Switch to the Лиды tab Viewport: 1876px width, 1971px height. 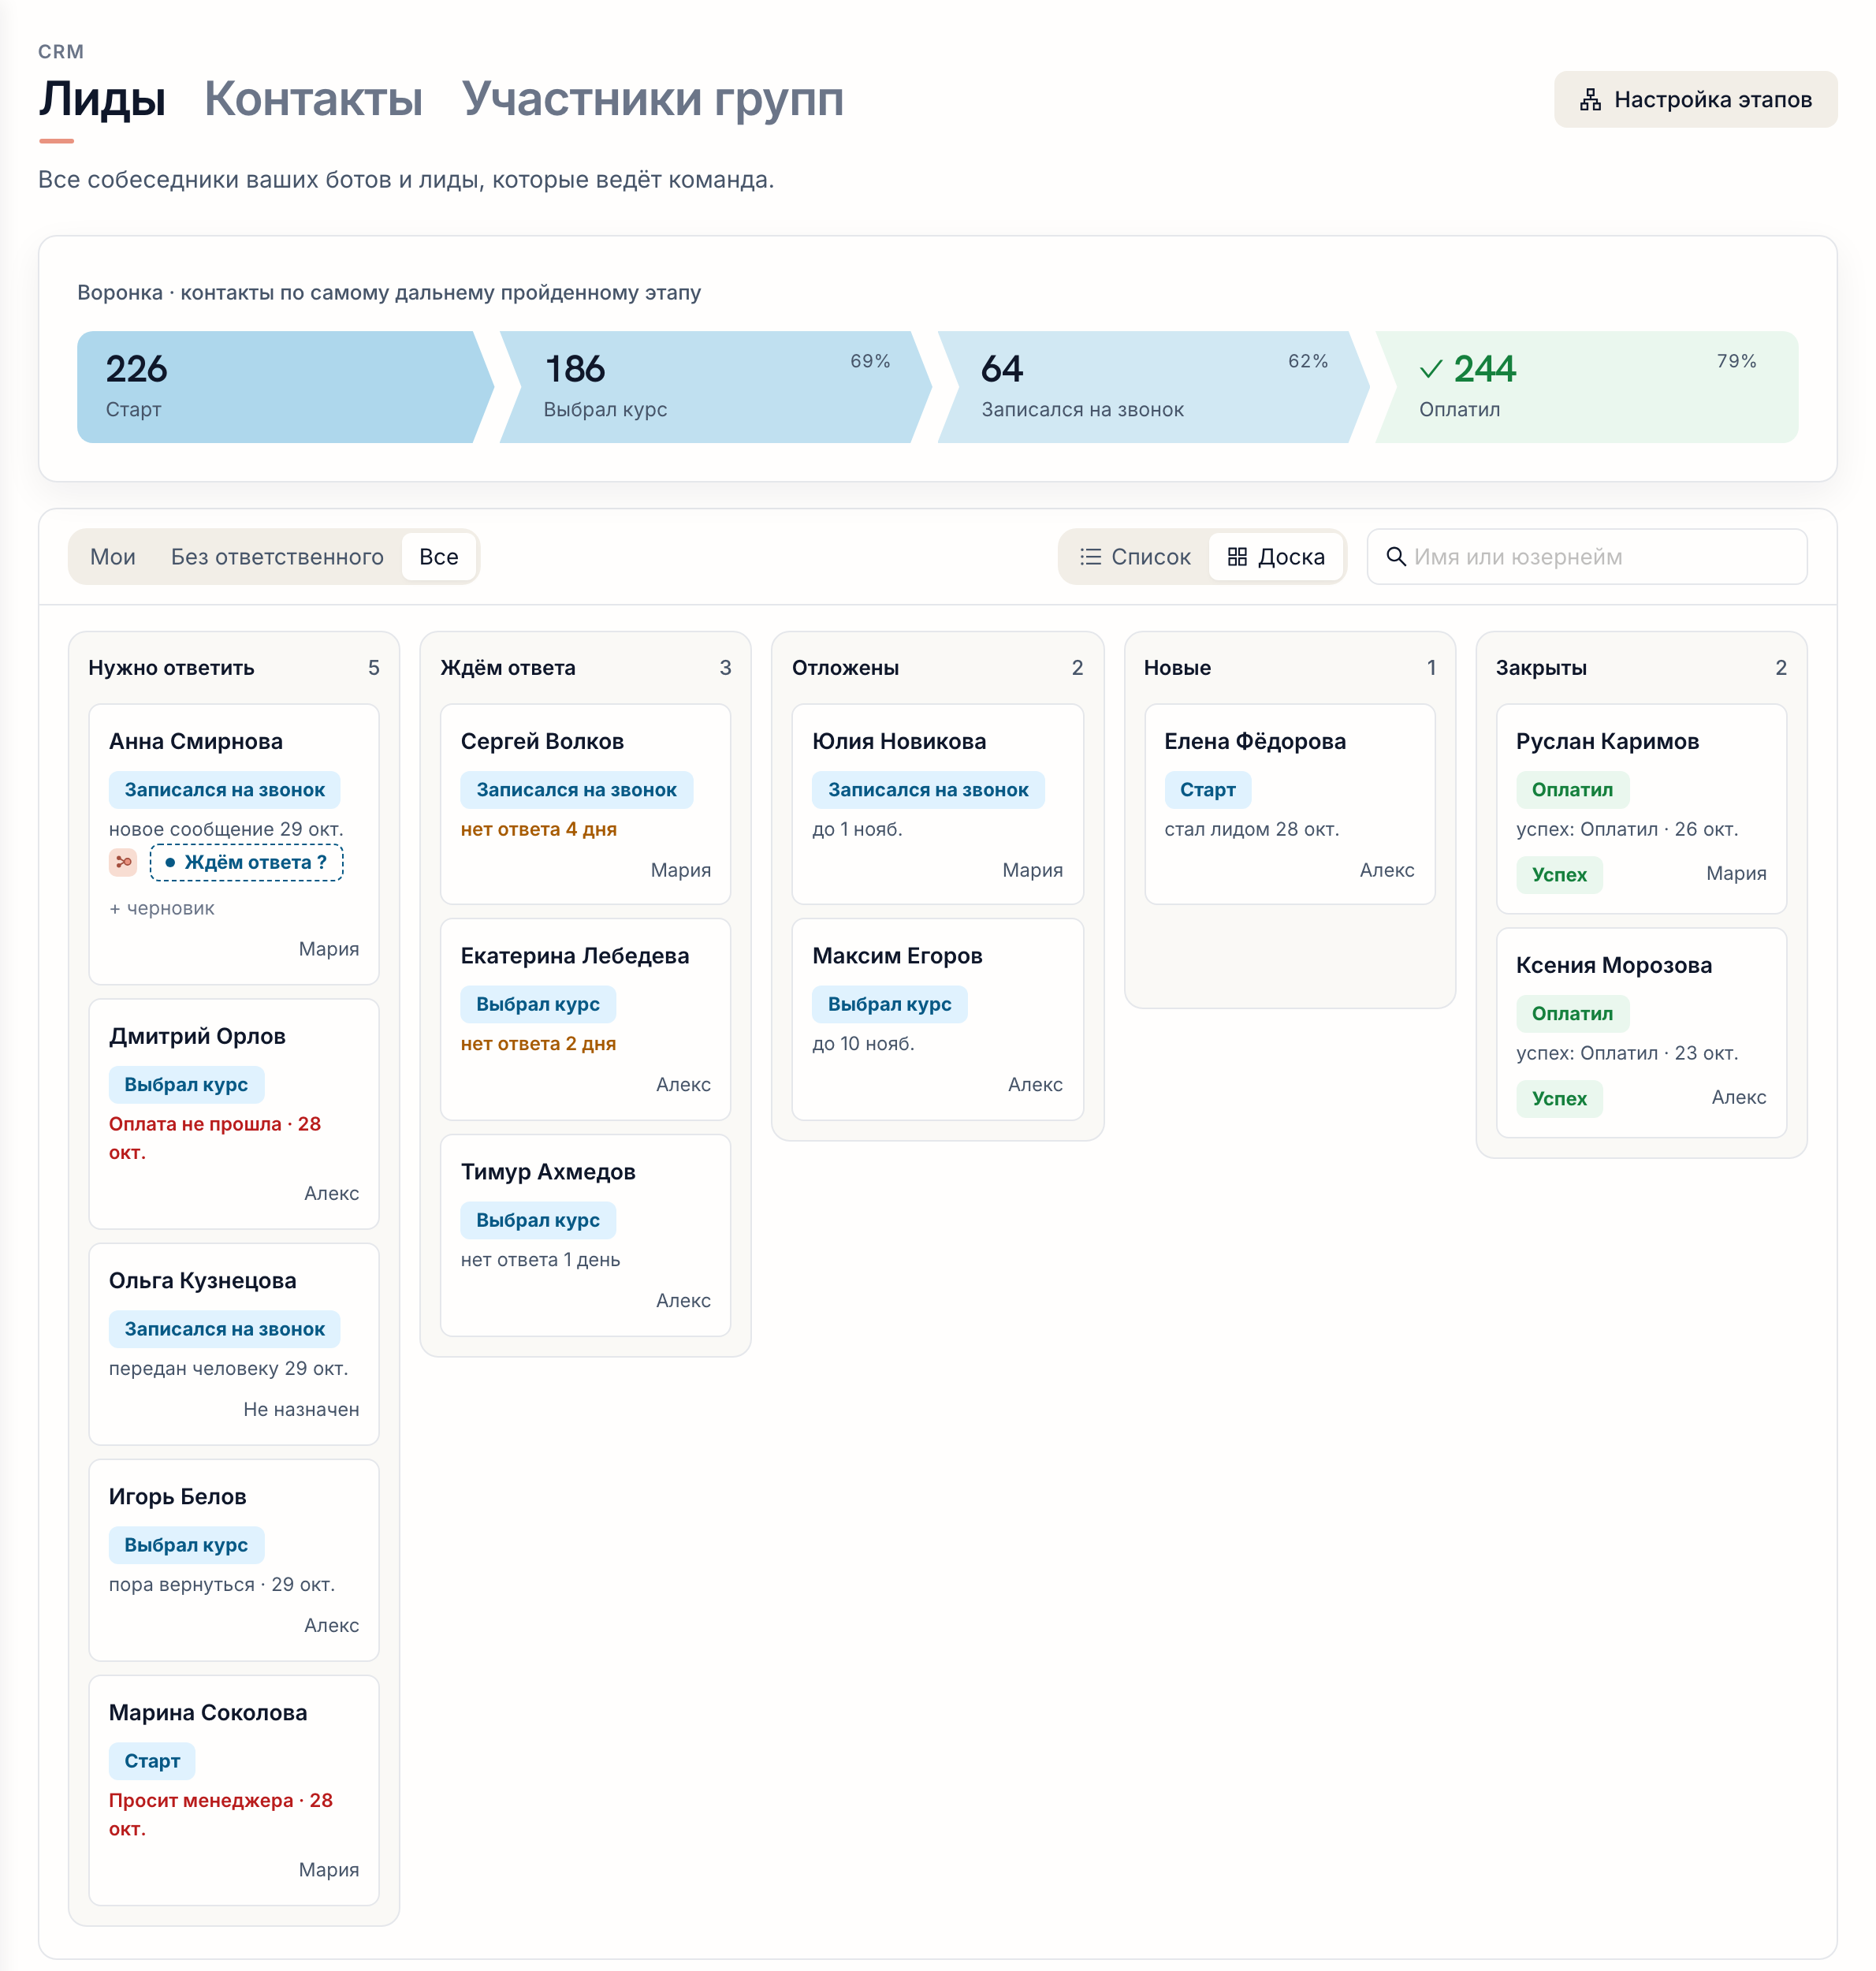click(x=102, y=99)
